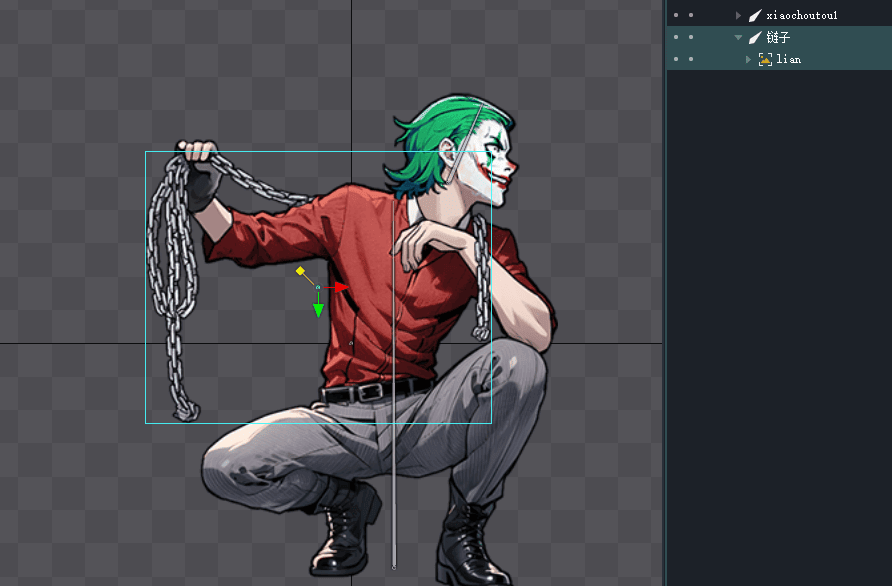Expand the xiaochoutou1 tree node
Viewport: 892px width, 586px height.
[x=738, y=16]
